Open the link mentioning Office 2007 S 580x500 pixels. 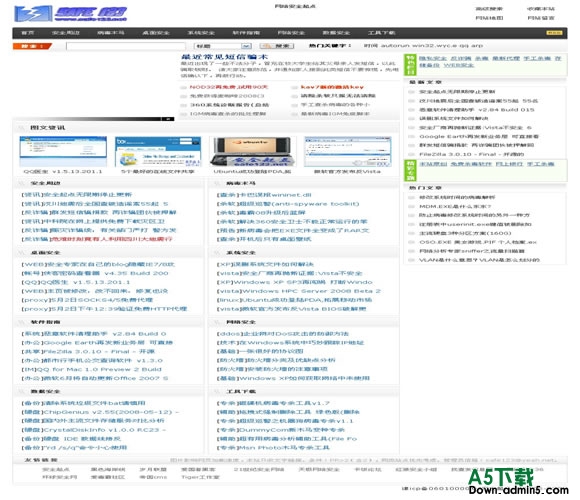coord(95,378)
